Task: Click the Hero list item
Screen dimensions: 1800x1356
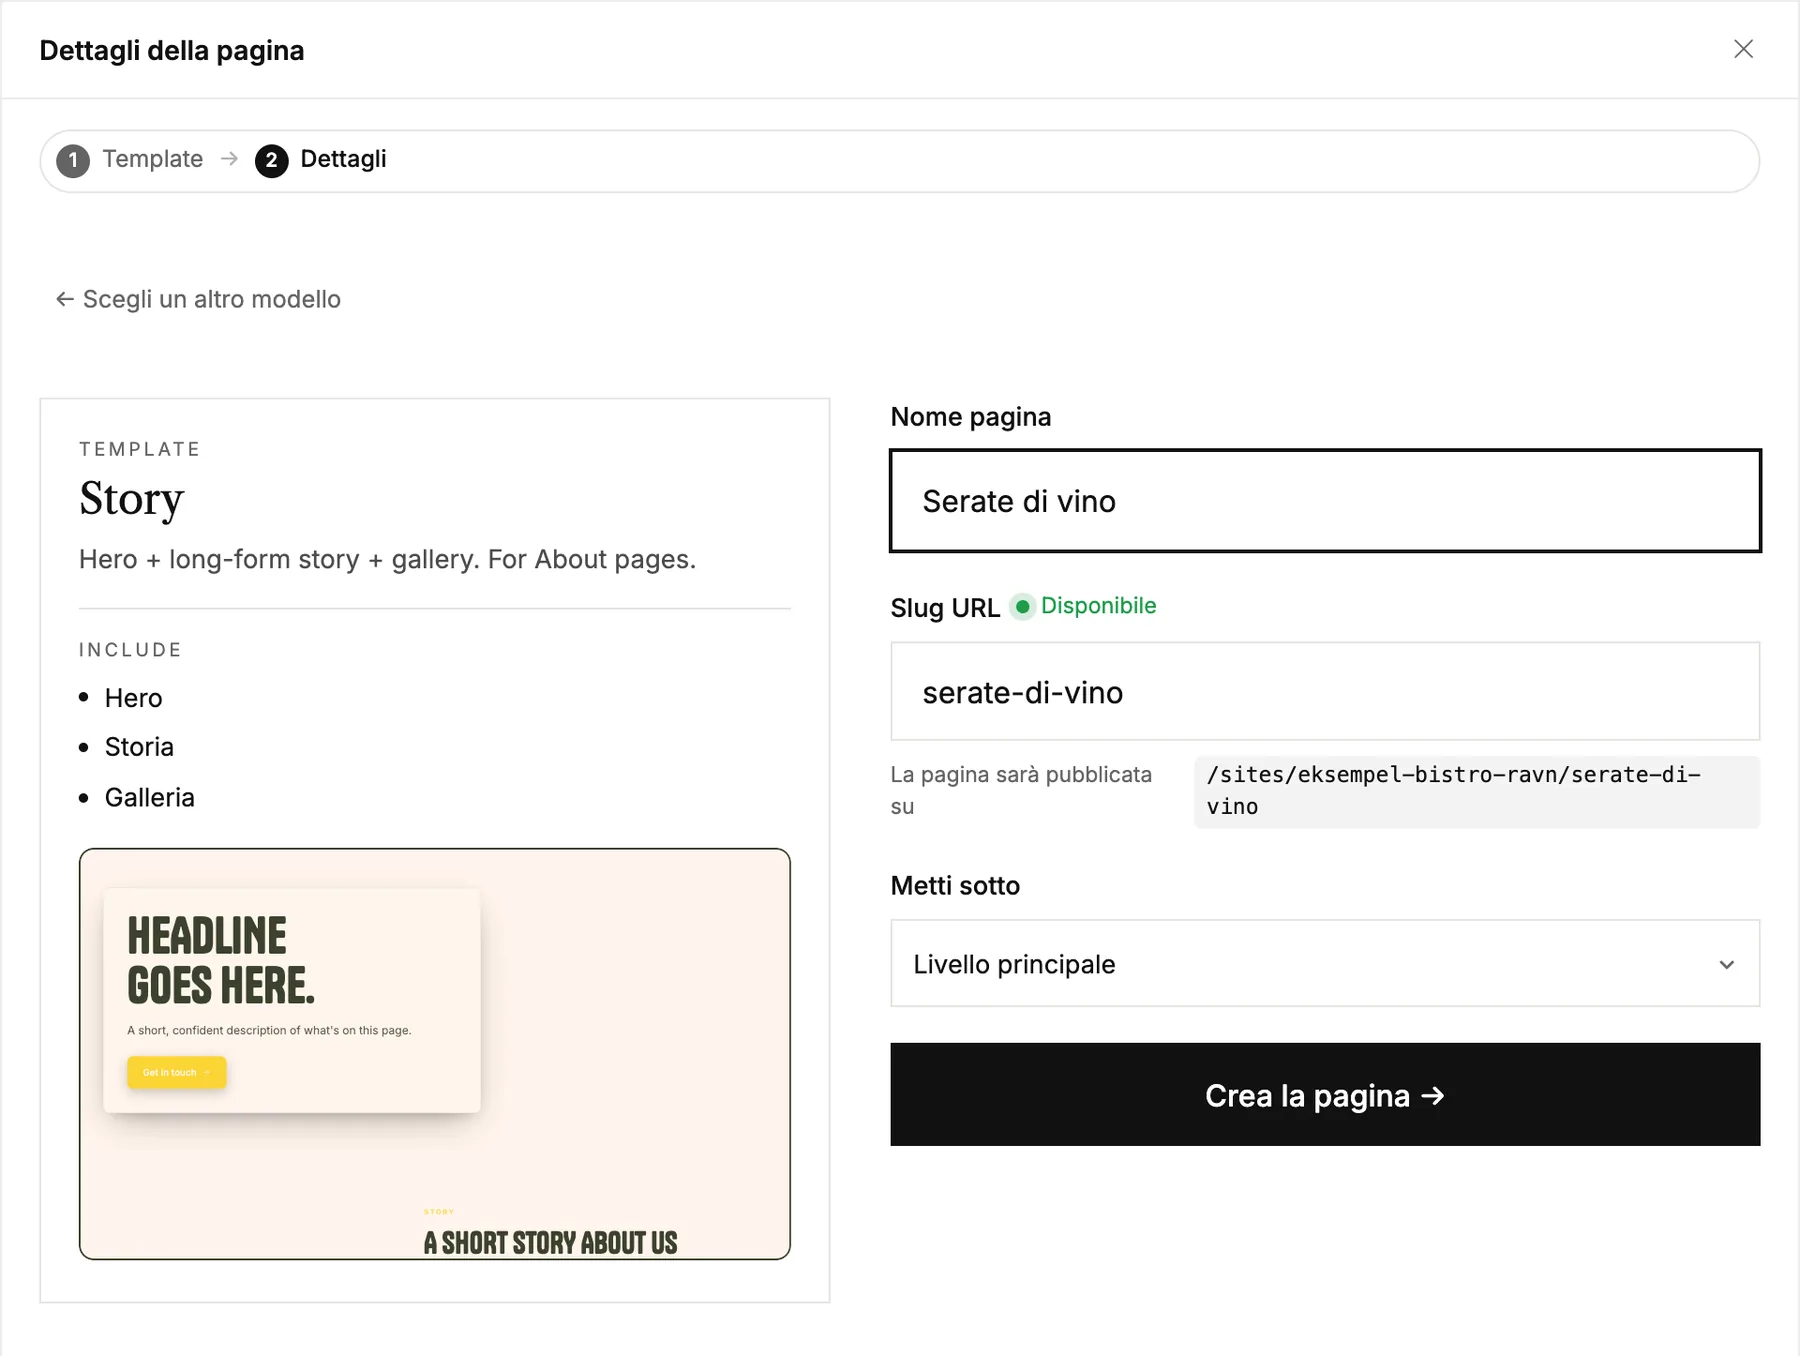Action: click(x=133, y=698)
